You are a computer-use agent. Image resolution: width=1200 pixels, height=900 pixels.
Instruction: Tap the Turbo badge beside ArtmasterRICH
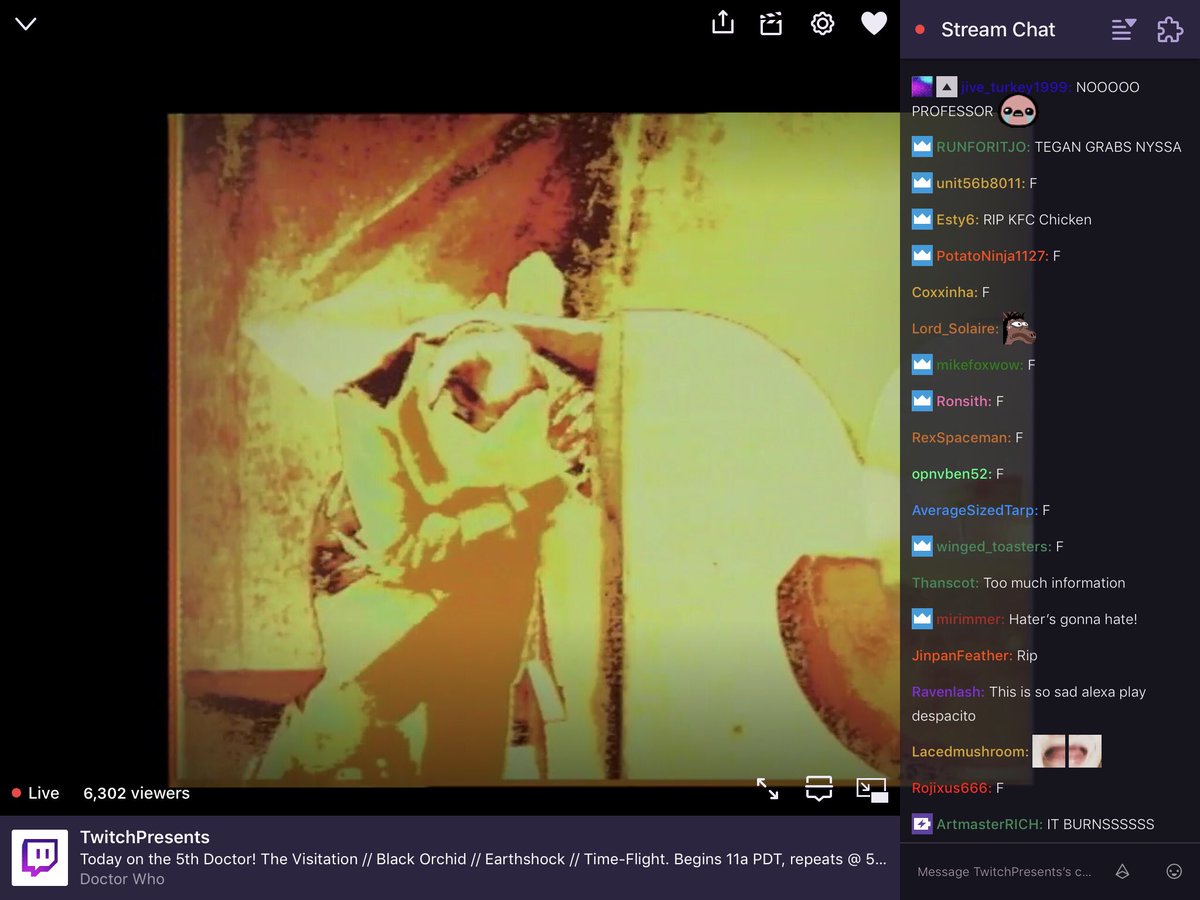[922, 825]
